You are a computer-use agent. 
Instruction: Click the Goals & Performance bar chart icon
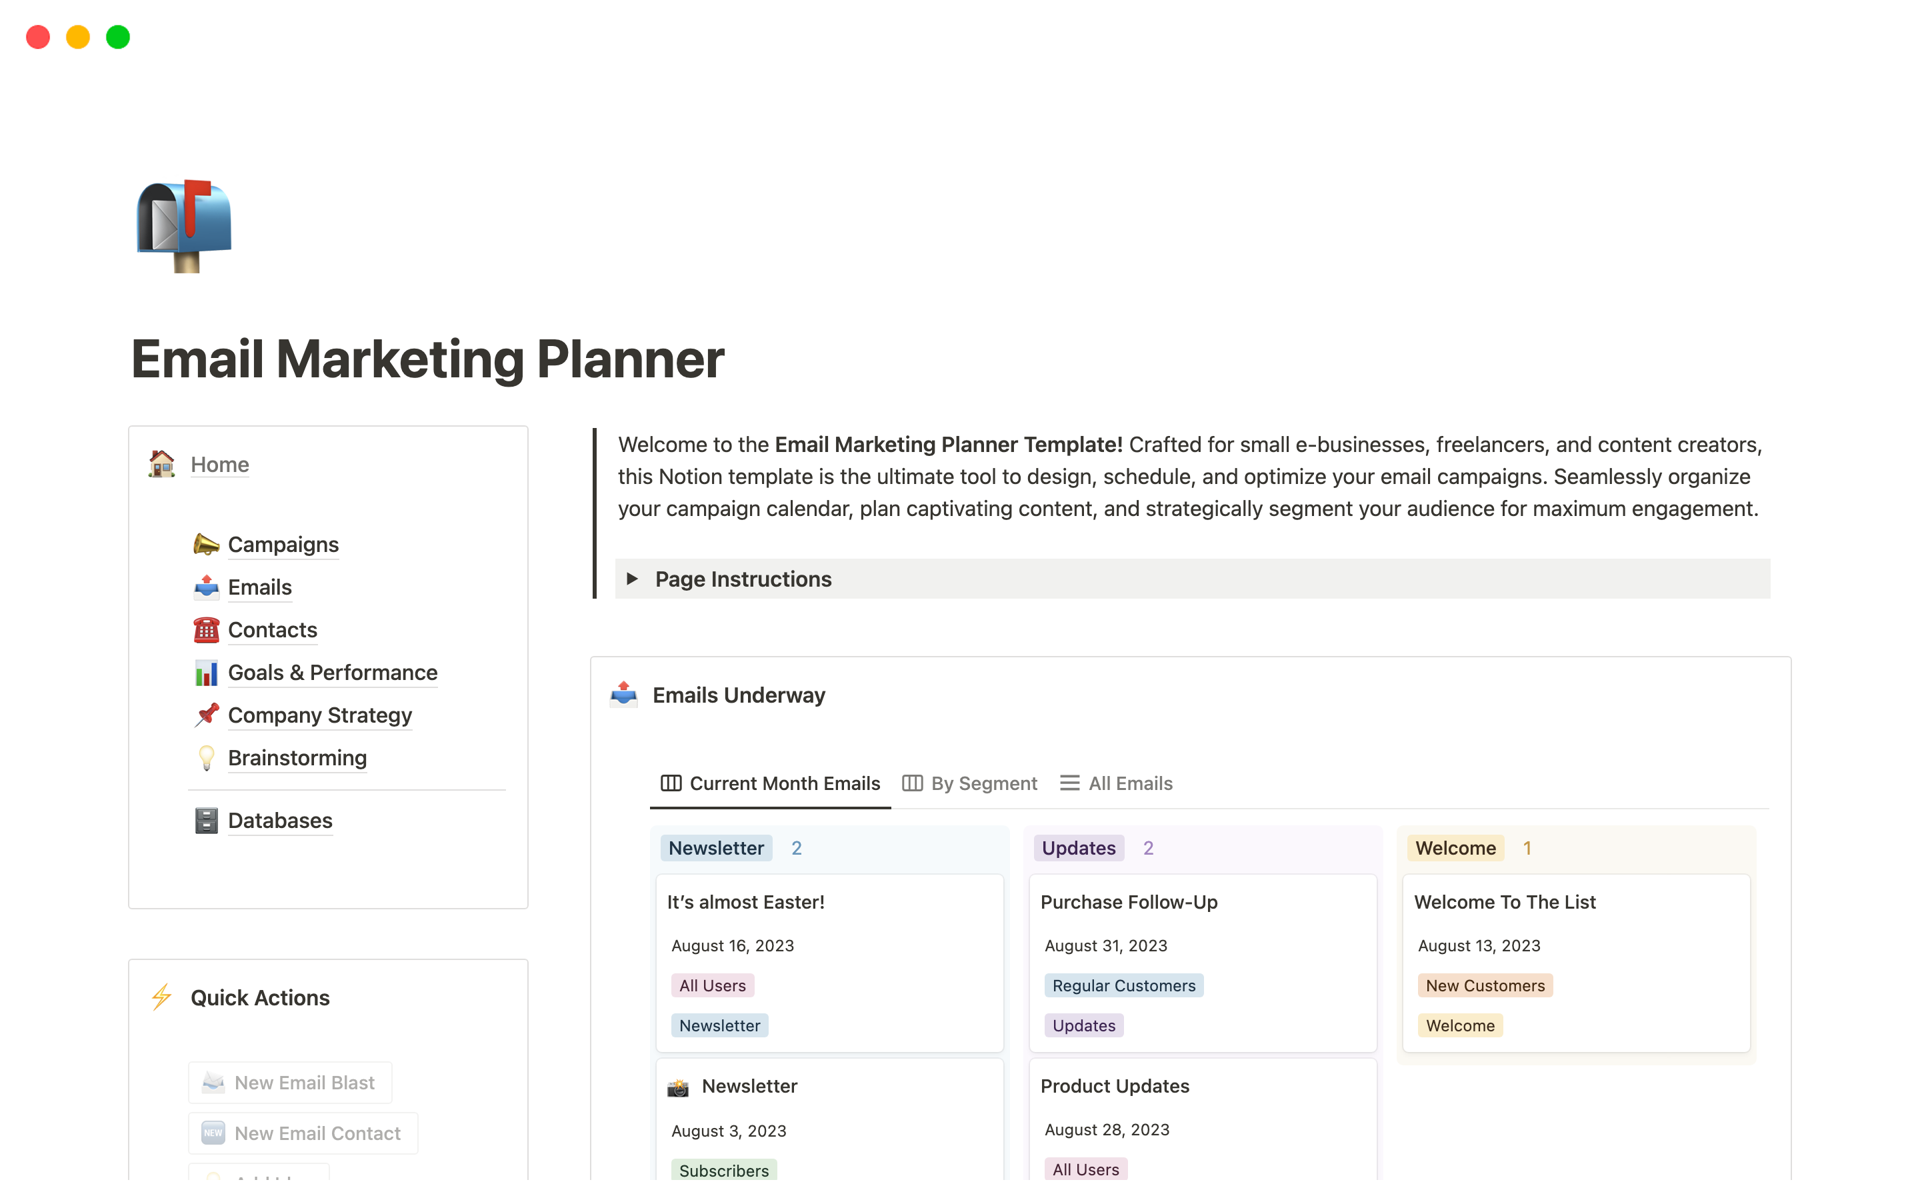click(x=206, y=672)
